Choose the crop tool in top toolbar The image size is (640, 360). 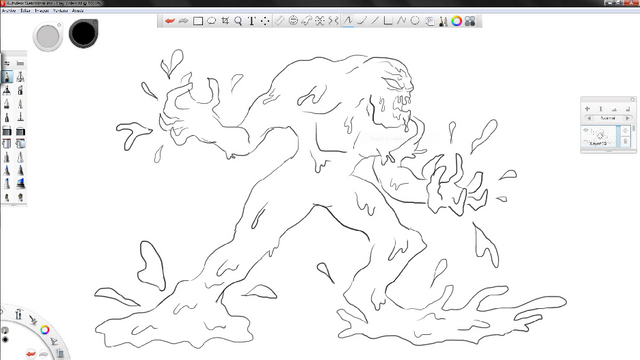tap(225, 21)
